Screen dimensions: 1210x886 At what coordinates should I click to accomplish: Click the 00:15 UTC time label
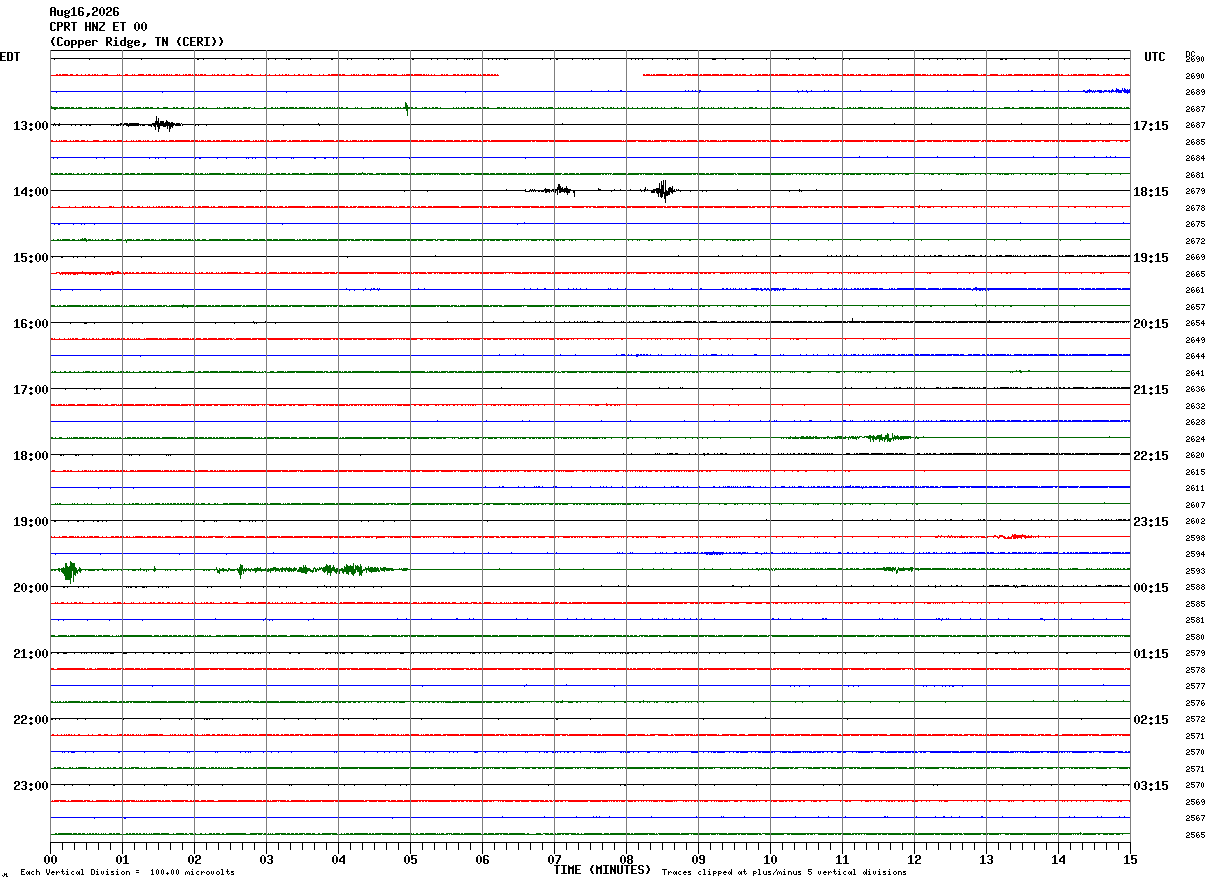(1151, 588)
